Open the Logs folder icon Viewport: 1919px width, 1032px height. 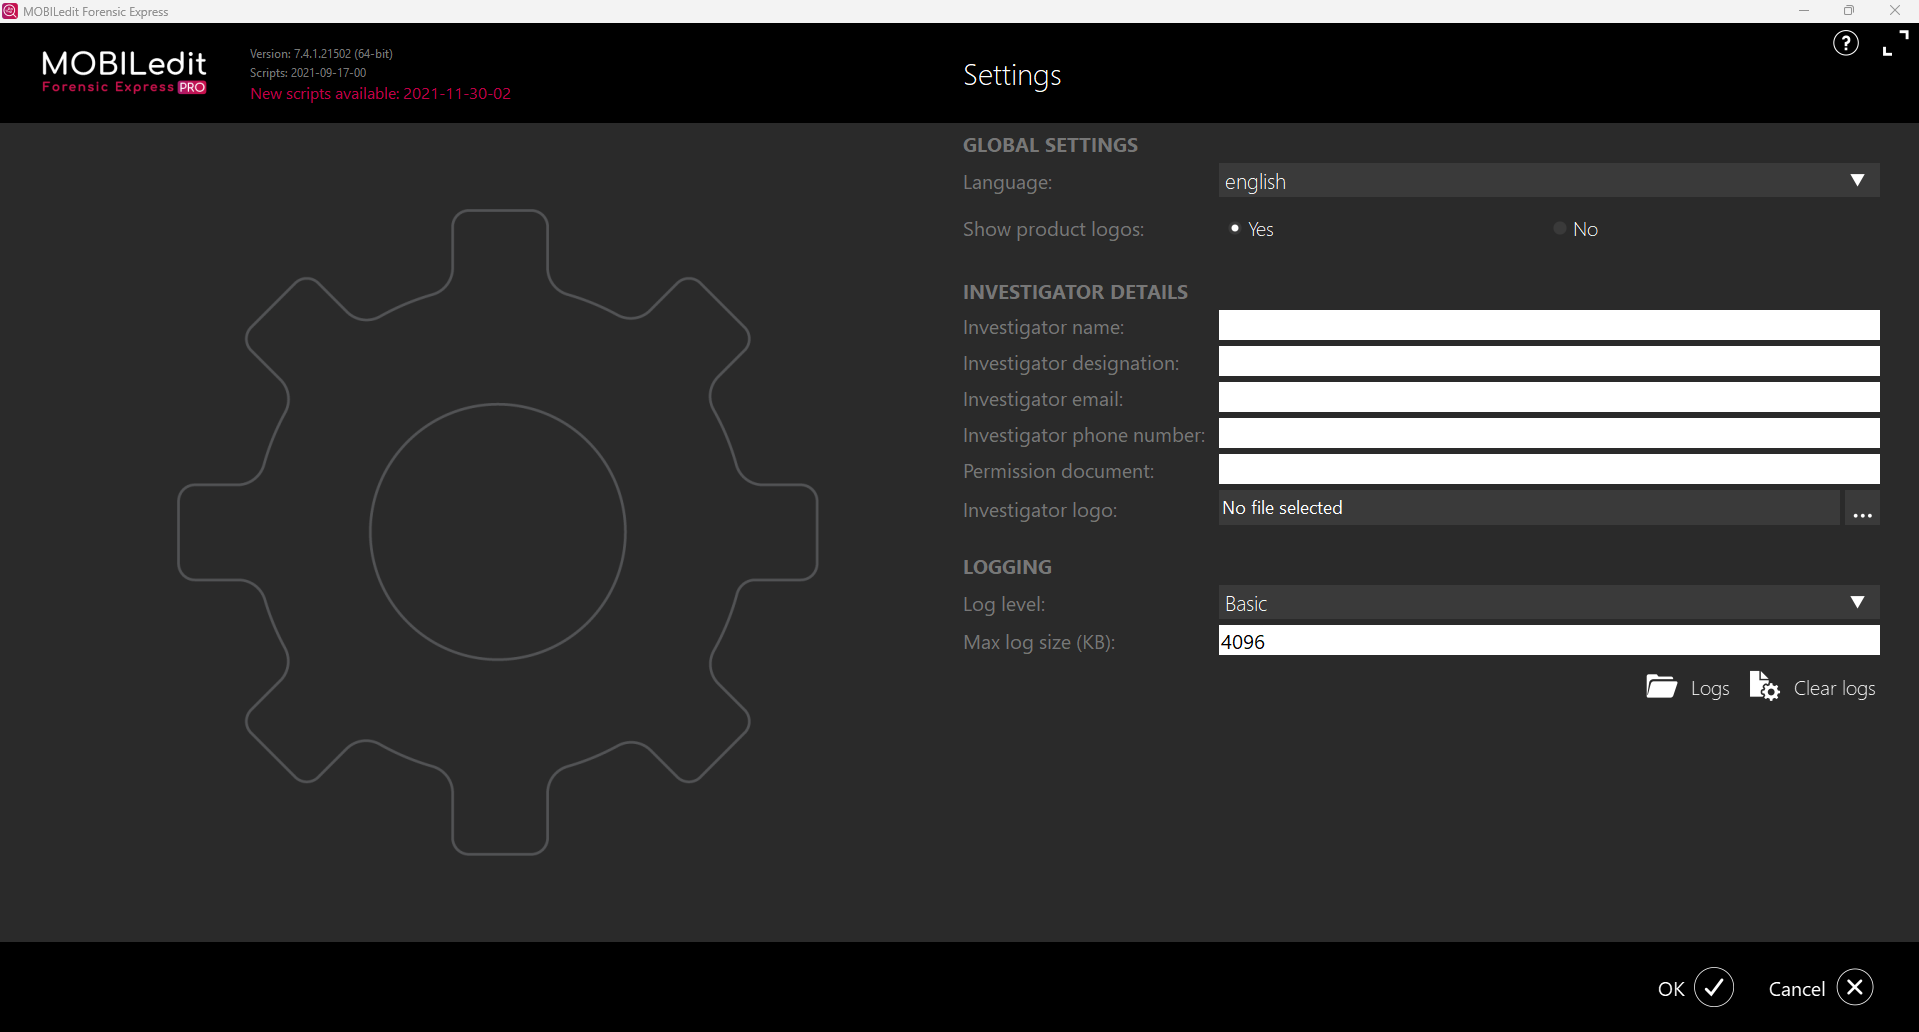1662,686
